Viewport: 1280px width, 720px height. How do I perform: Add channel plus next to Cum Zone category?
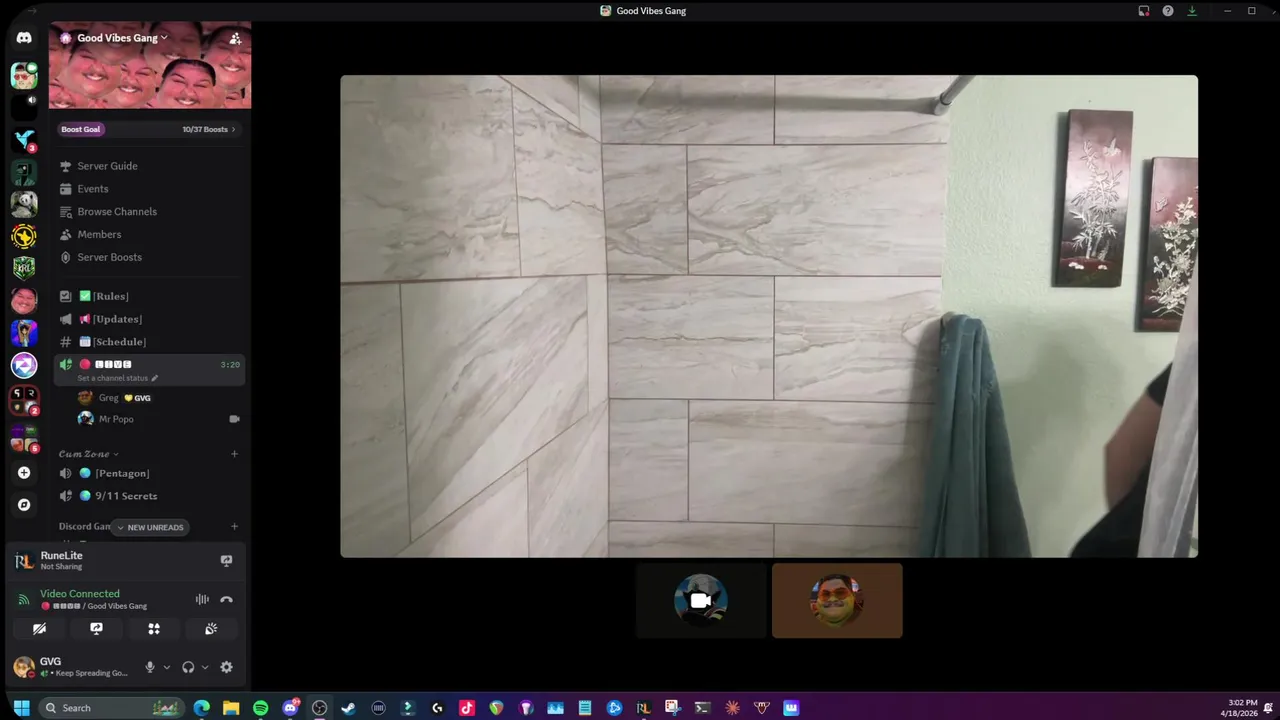(x=235, y=454)
